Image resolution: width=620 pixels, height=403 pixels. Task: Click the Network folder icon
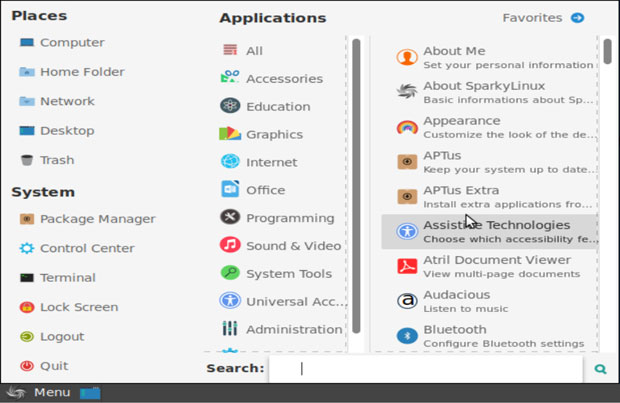click(x=26, y=101)
